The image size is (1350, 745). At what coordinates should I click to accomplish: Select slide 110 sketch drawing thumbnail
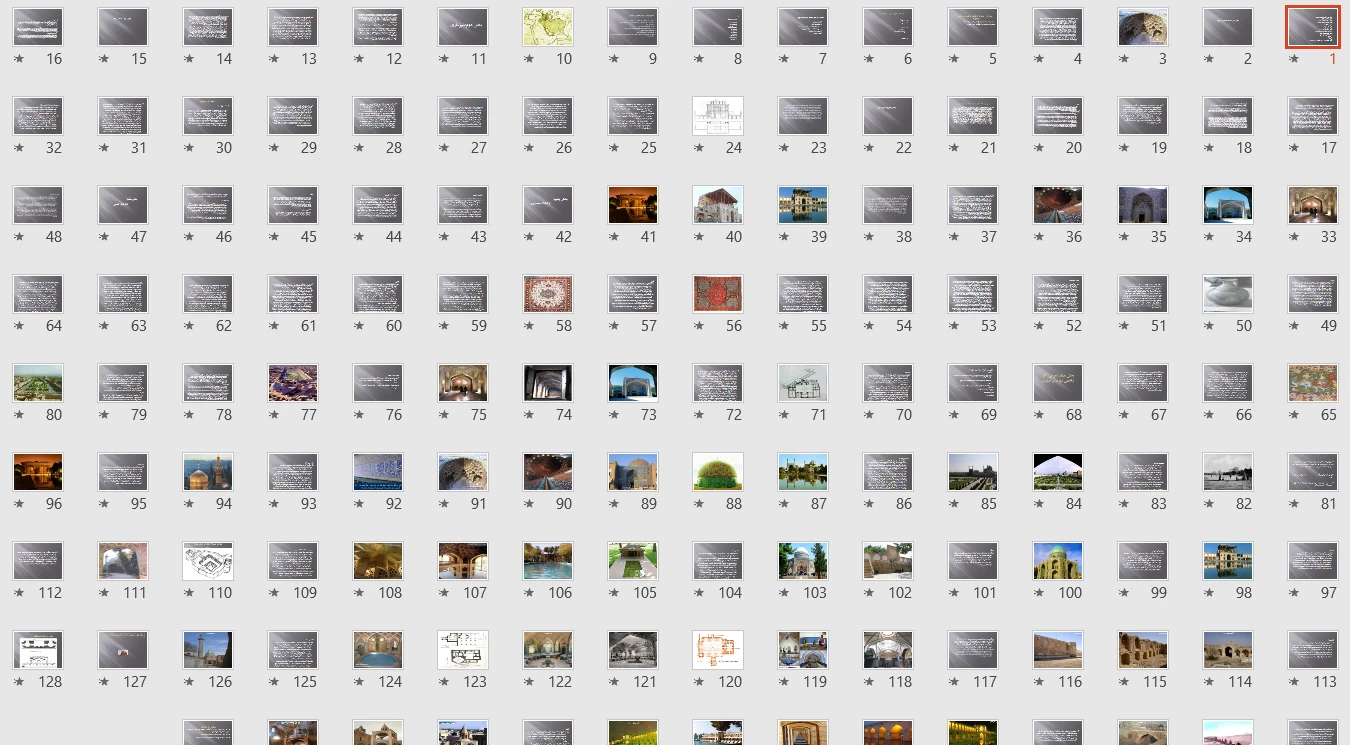click(x=208, y=561)
